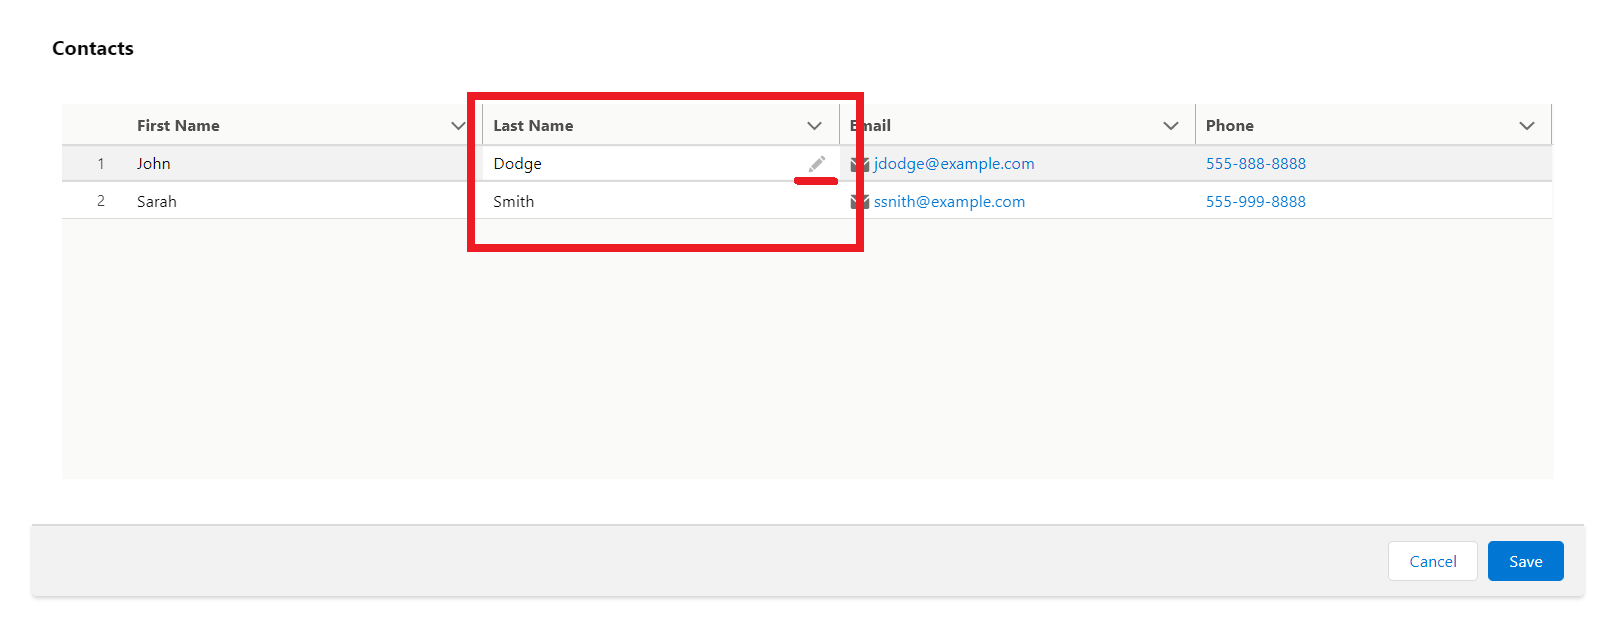Viewport: 1612px width, 619px height.
Task: Expand the Last Name column menu chevron
Action: tap(814, 126)
